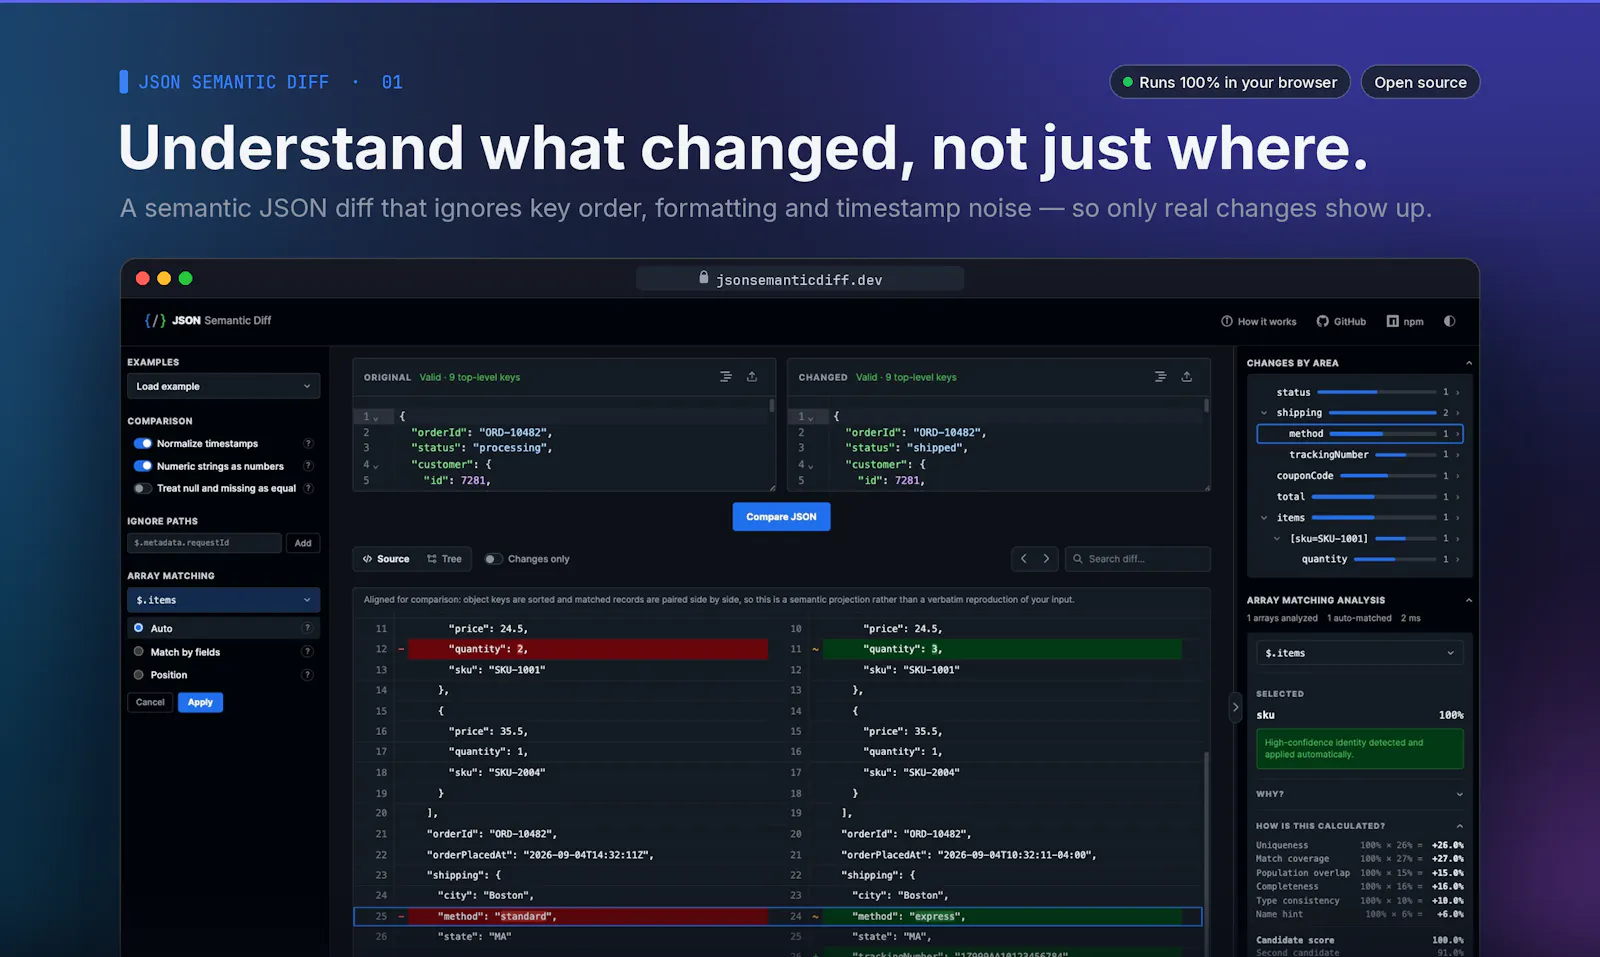
Task: Toggle the dark/light theme icon
Action: 1449,321
